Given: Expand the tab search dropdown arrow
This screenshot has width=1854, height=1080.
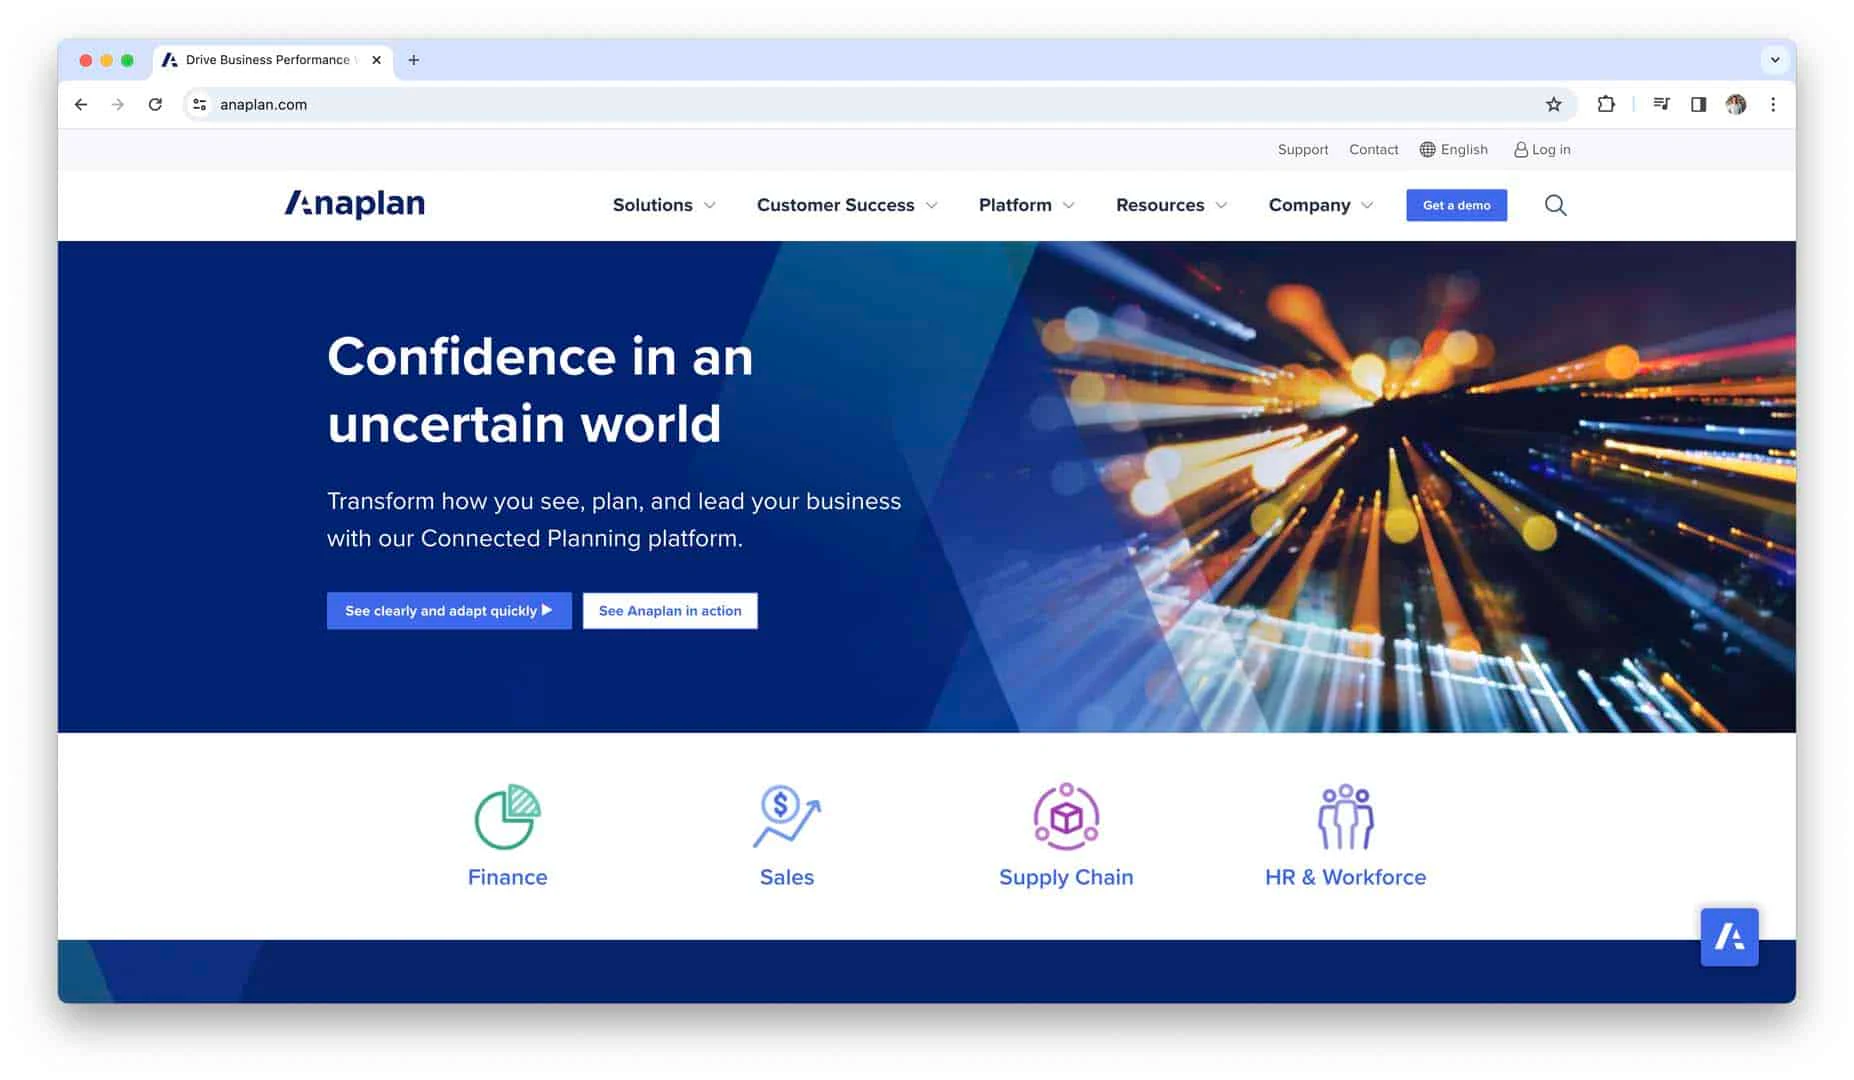Looking at the screenshot, I should (1775, 59).
